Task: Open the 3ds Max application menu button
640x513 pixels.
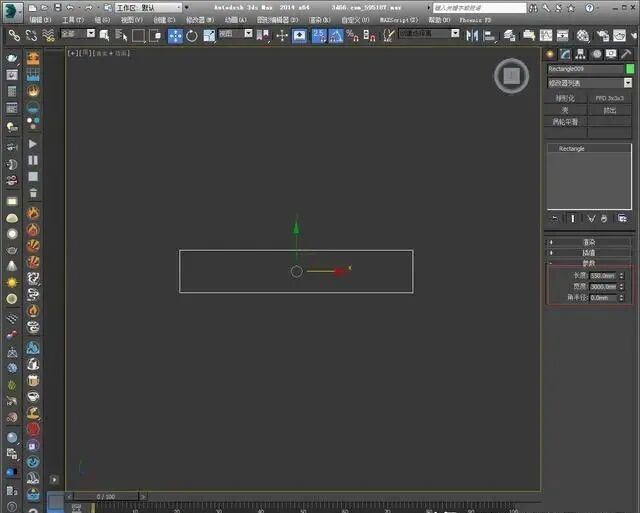Action: tap(13, 11)
